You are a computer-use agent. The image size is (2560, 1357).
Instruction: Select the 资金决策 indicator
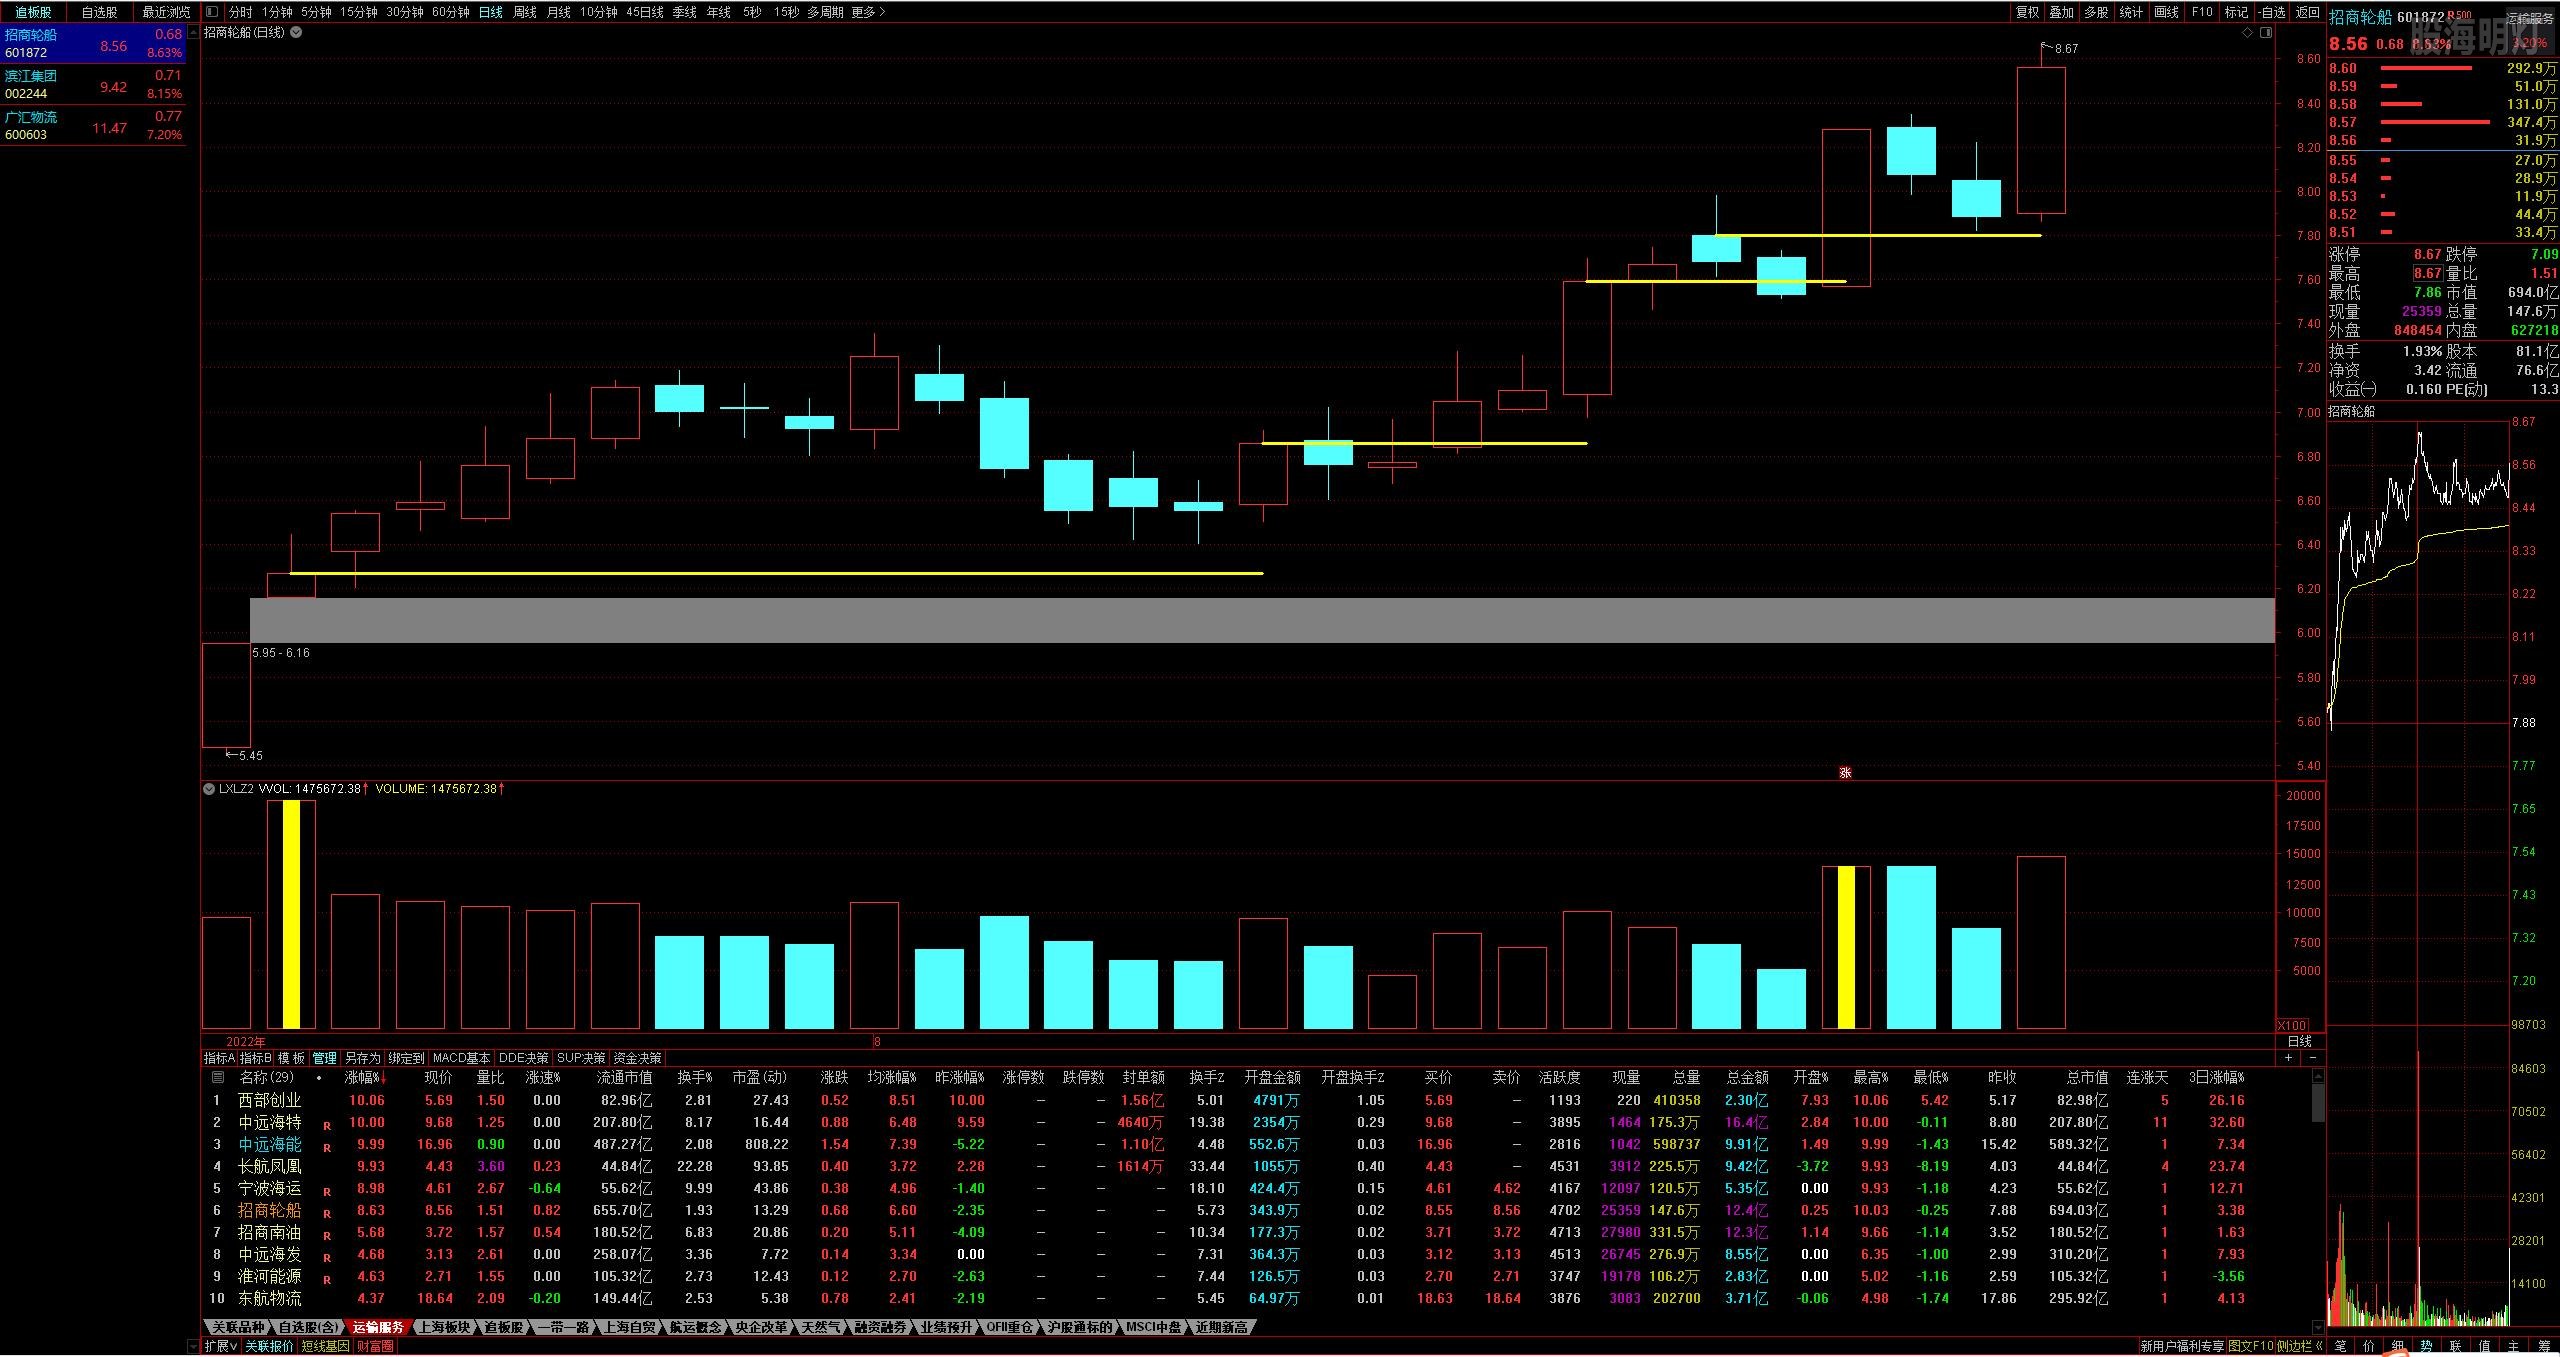pyautogui.click(x=637, y=1058)
